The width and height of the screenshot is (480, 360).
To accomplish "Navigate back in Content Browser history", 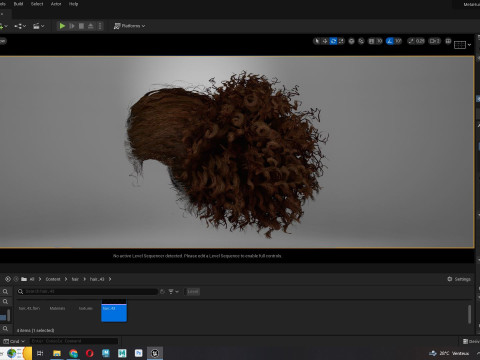I will coord(8,279).
